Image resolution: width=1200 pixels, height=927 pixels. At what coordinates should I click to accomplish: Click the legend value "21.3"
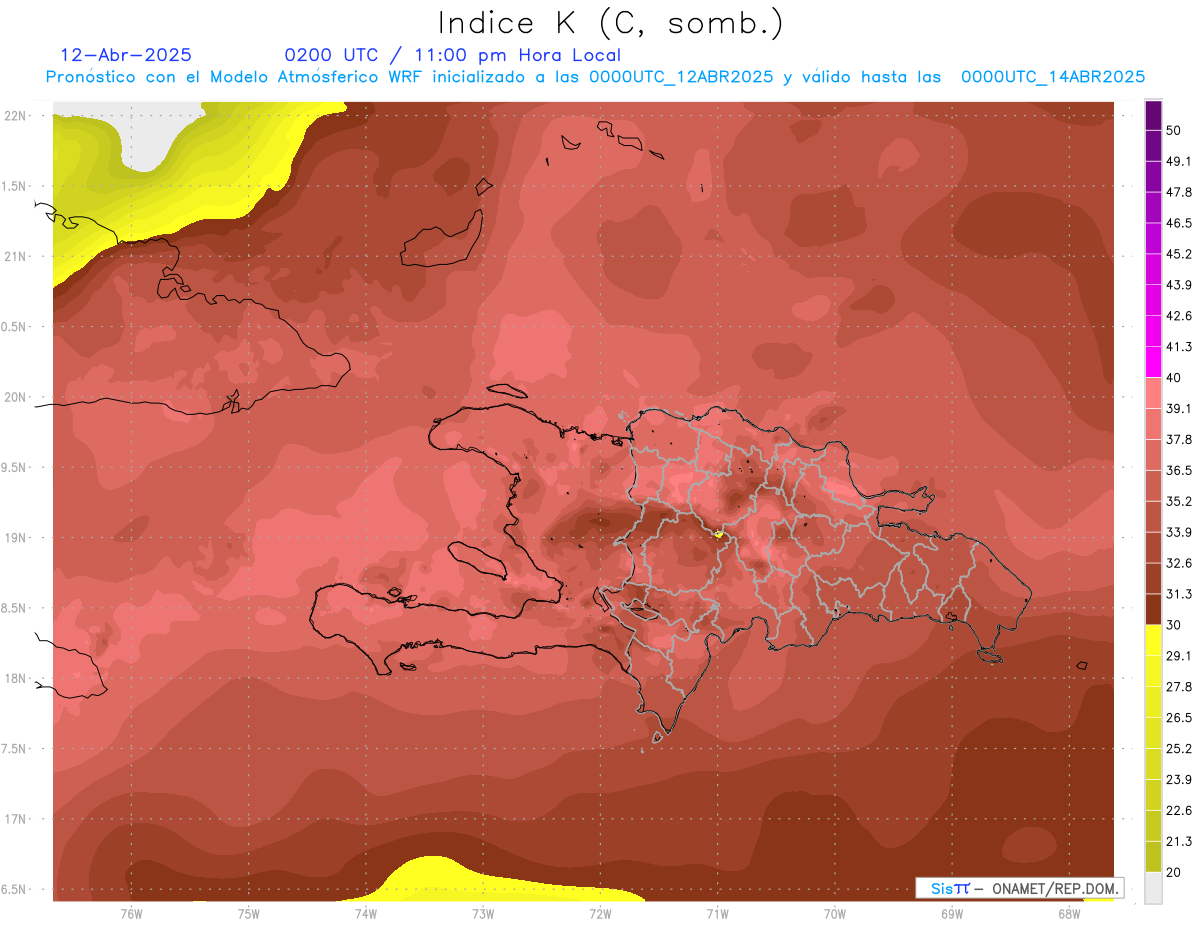click(x=1179, y=842)
